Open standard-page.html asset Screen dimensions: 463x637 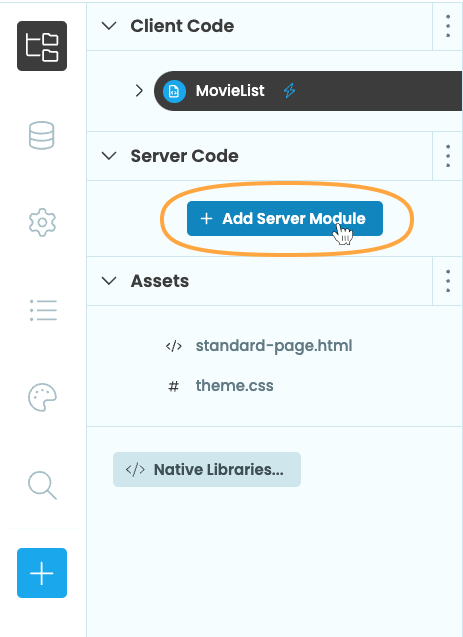tap(274, 346)
